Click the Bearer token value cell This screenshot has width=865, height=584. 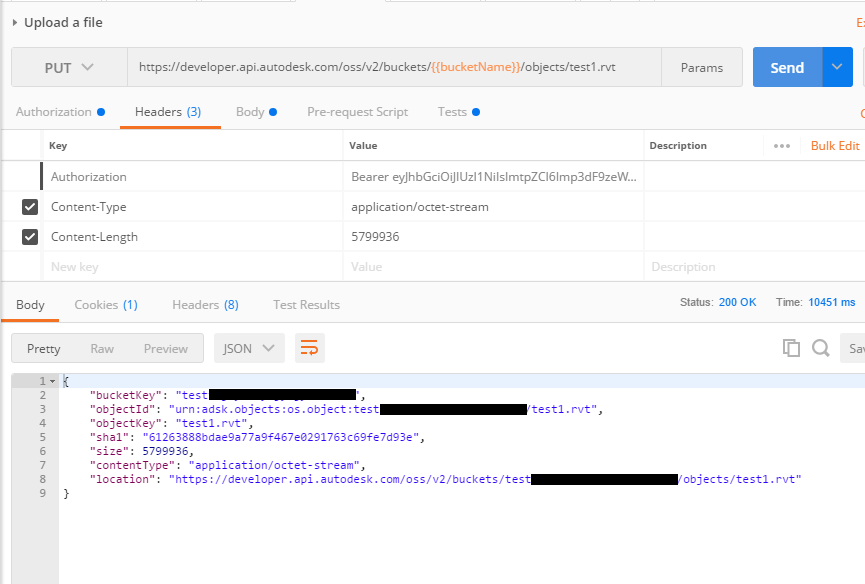[x=493, y=176]
